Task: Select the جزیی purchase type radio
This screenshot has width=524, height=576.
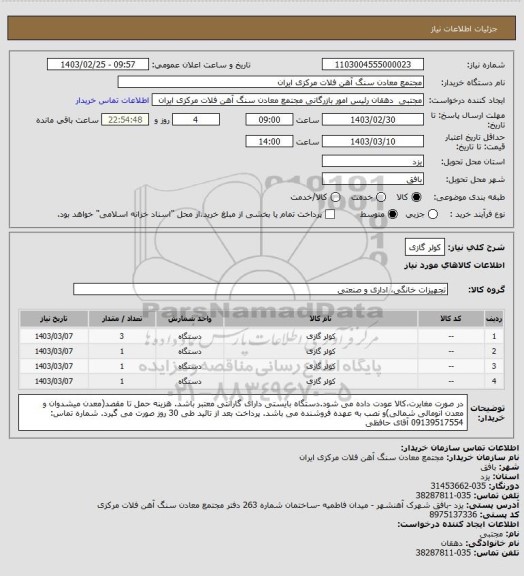Action: tap(433, 214)
